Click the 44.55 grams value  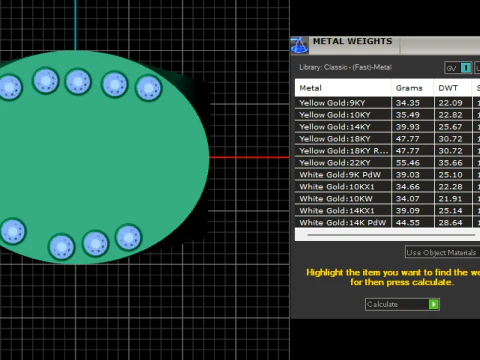coord(408,223)
